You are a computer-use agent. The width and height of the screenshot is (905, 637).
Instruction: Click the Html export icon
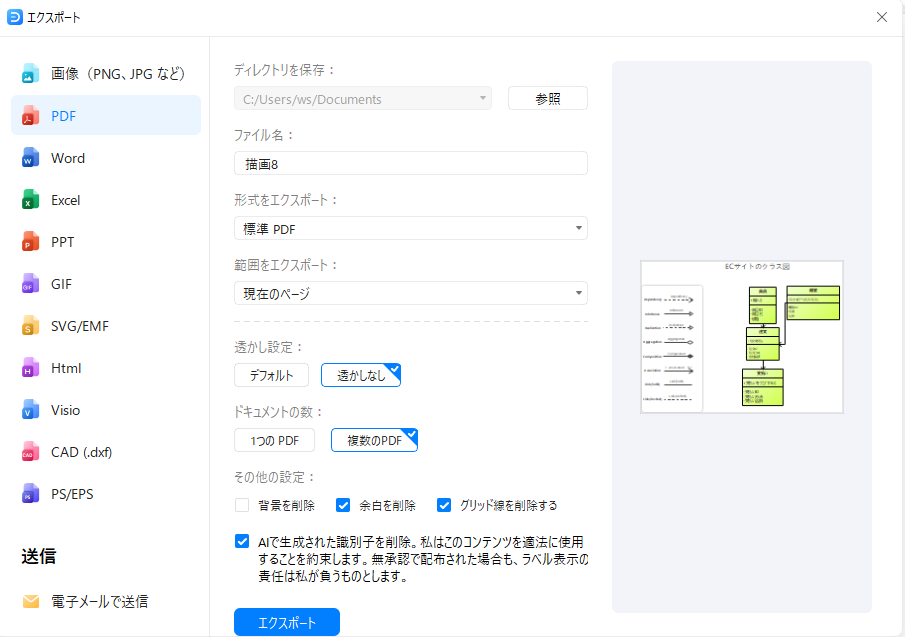tap(29, 367)
